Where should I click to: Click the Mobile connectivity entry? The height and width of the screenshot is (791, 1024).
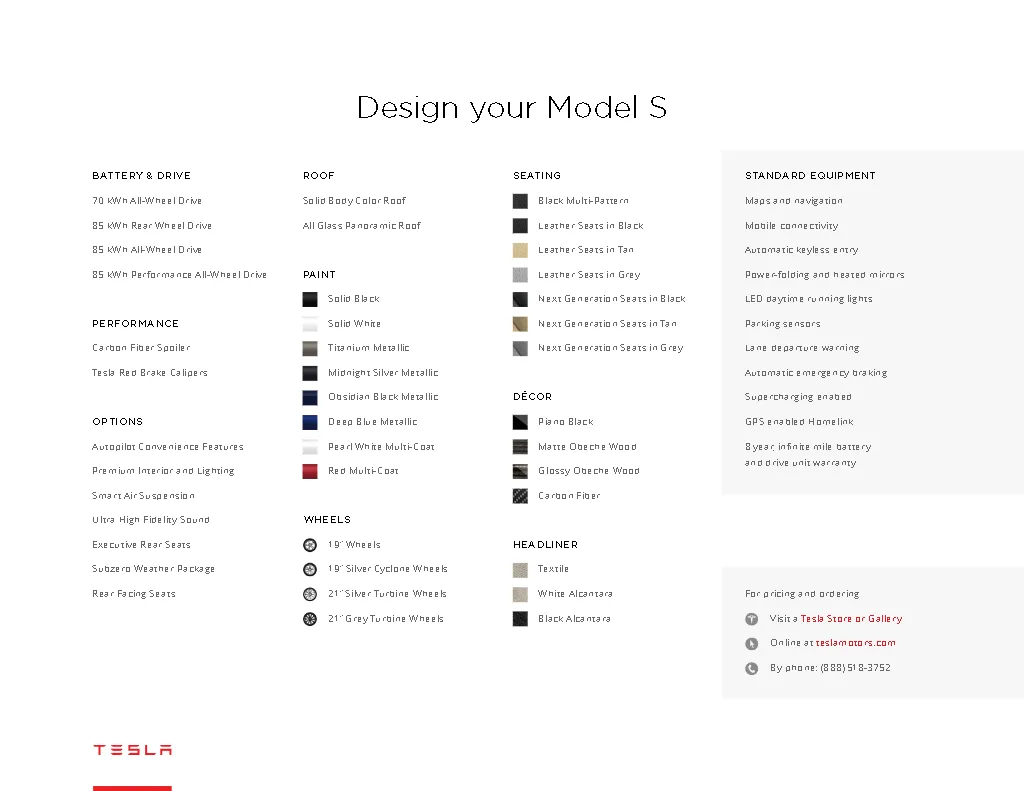click(x=792, y=225)
